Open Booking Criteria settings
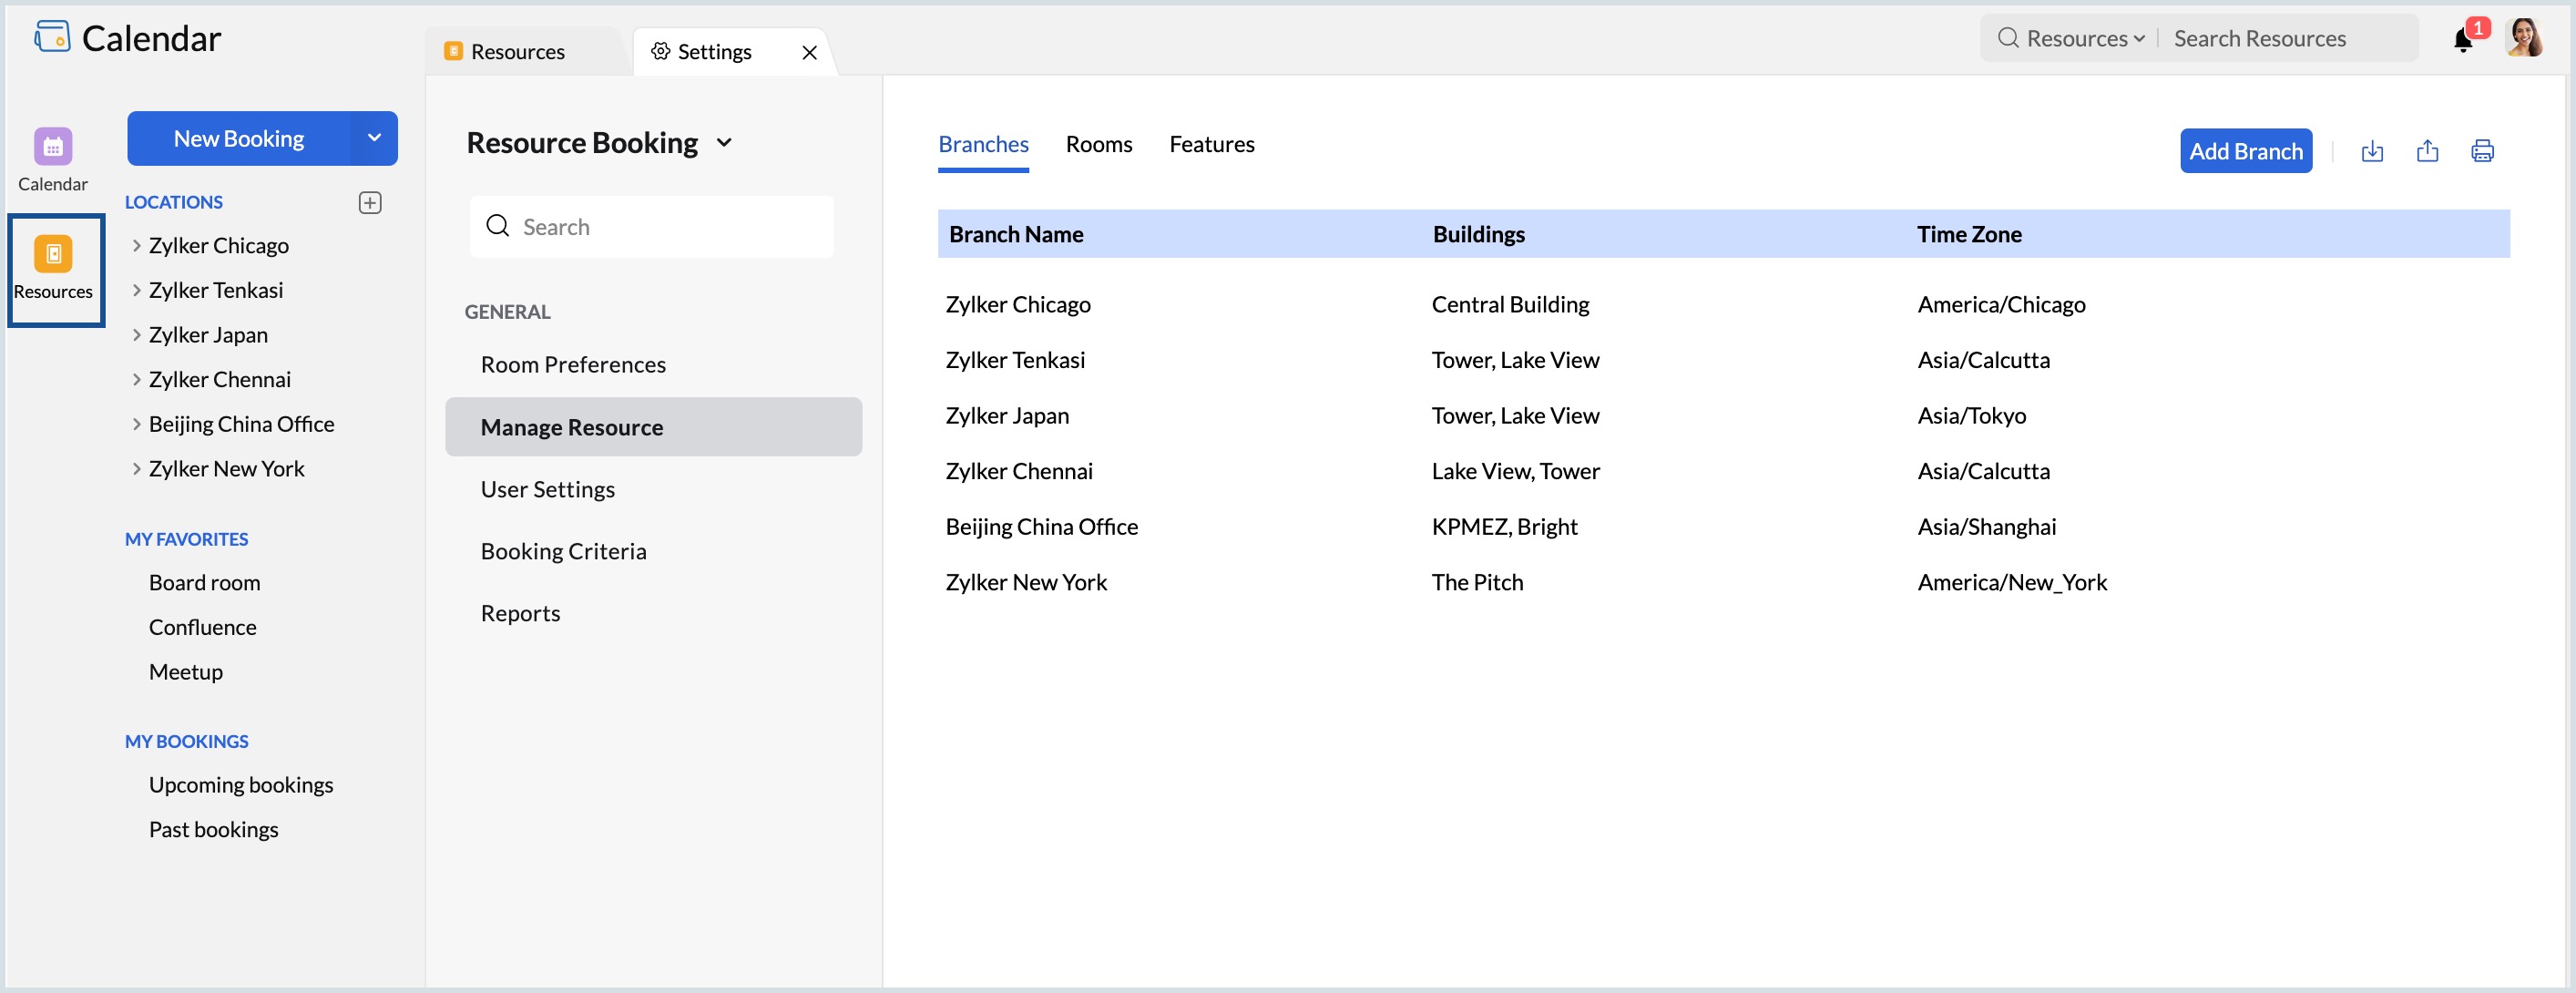 click(x=563, y=552)
